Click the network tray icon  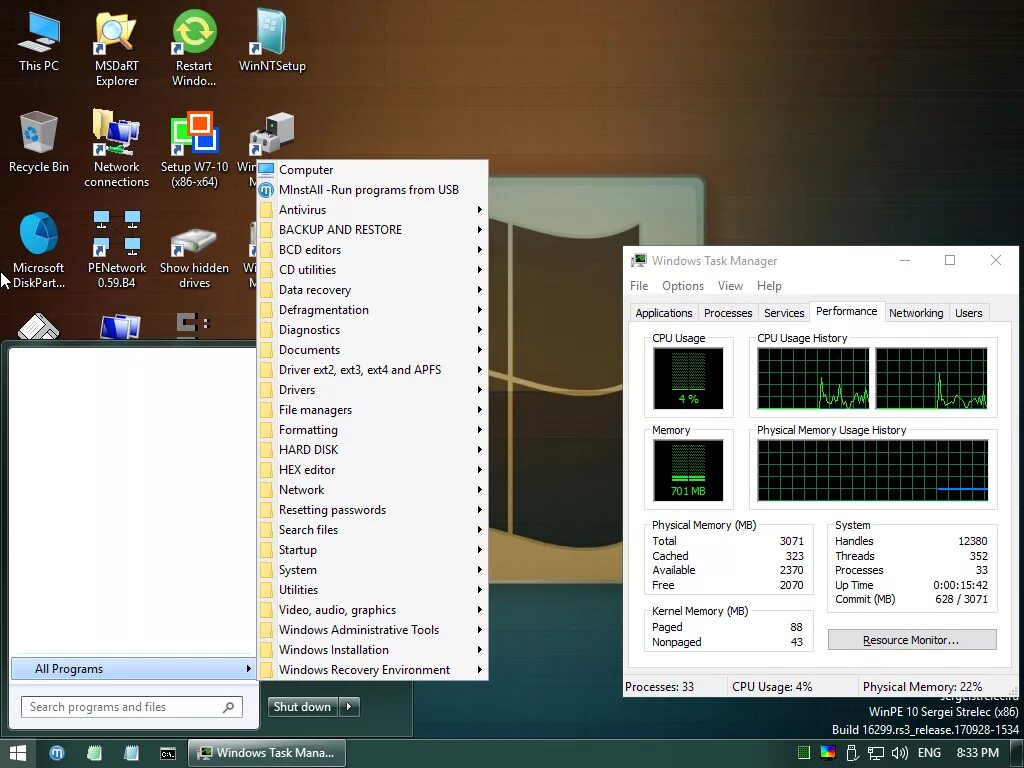pyautogui.click(x=875, y=753)
